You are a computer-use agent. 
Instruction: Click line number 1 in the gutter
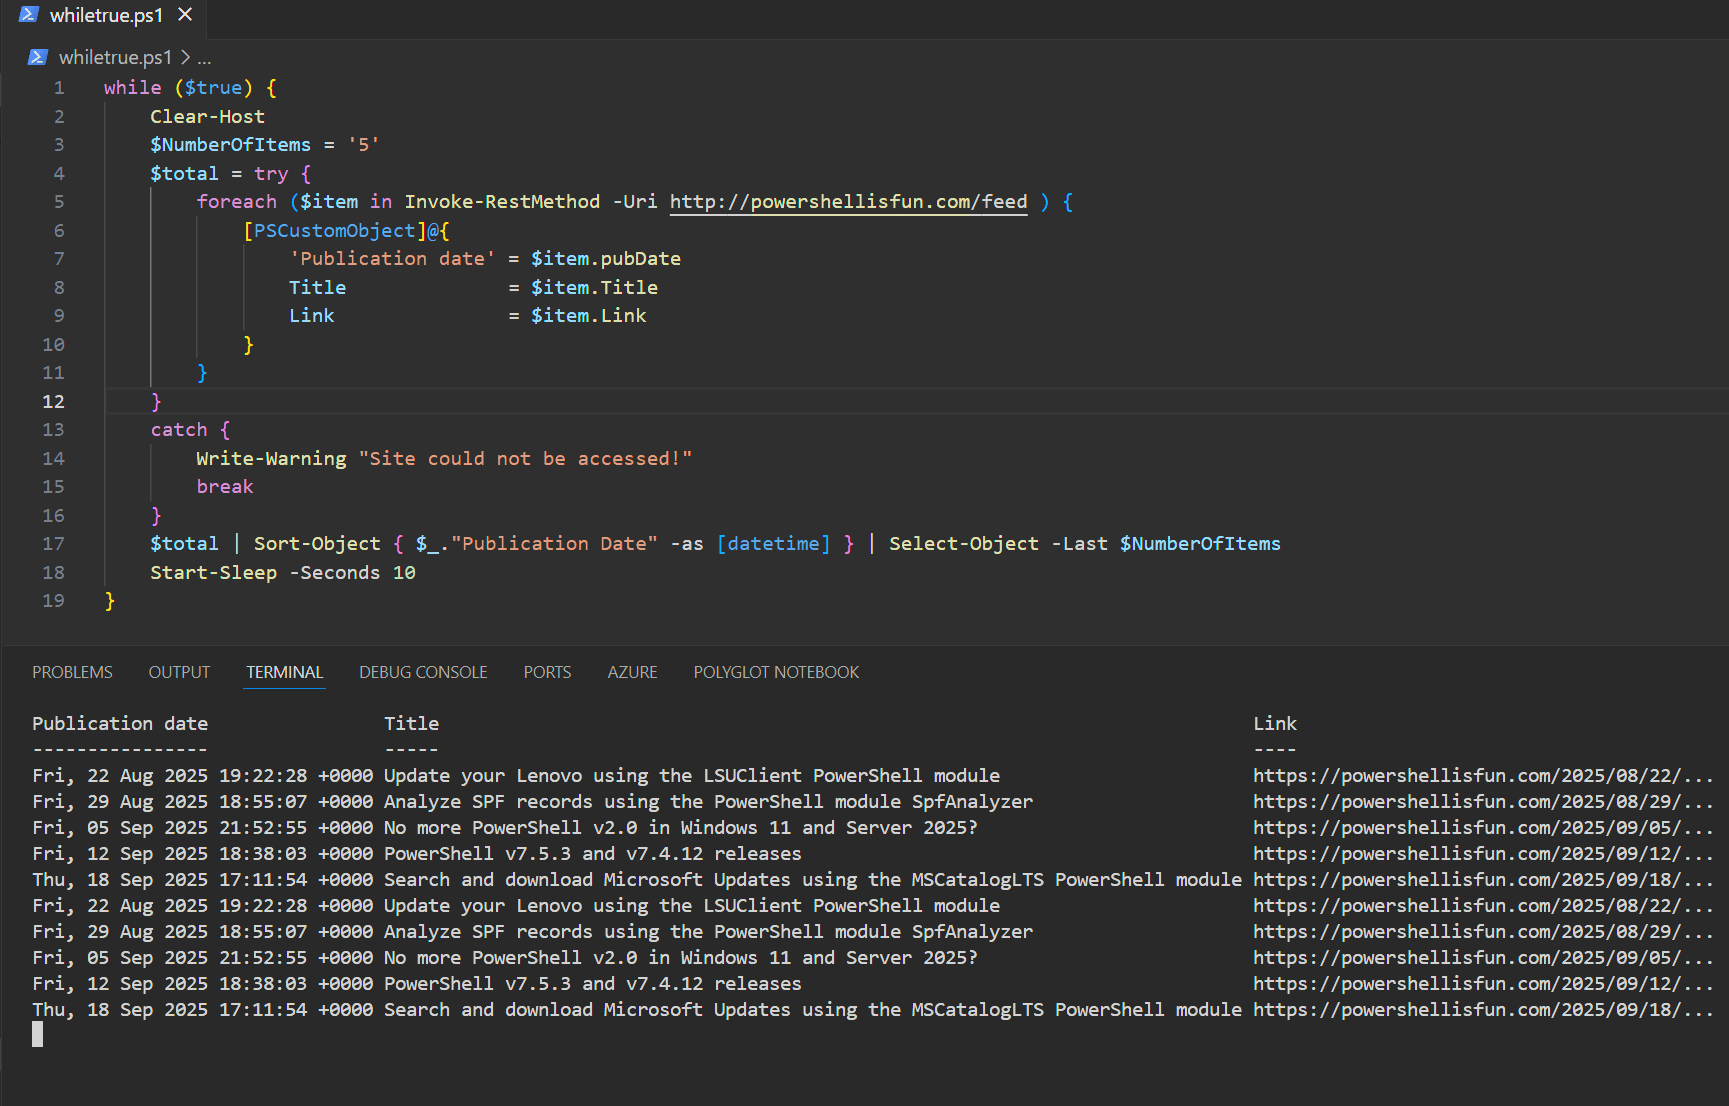pyautogui.click(x=59, y=88)
